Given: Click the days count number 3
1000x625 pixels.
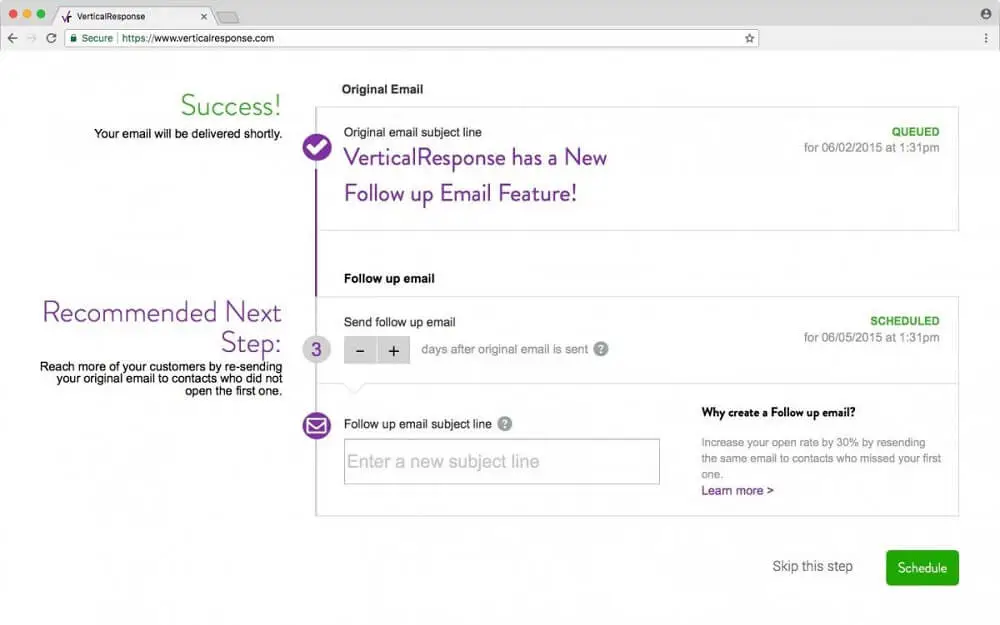Looking at the screenshot, I should (316, 349).
